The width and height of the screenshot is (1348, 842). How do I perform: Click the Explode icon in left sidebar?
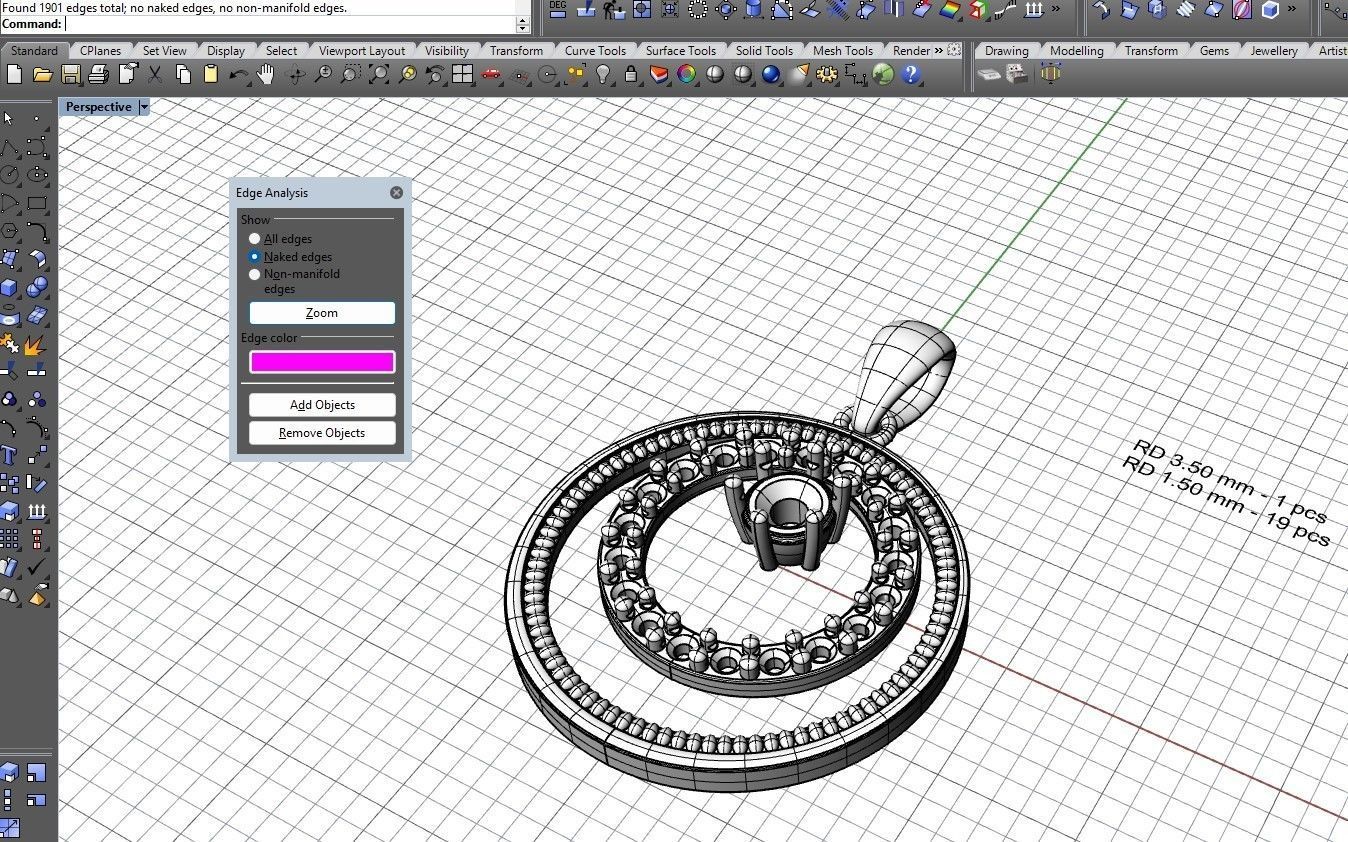tap(36, 345)
